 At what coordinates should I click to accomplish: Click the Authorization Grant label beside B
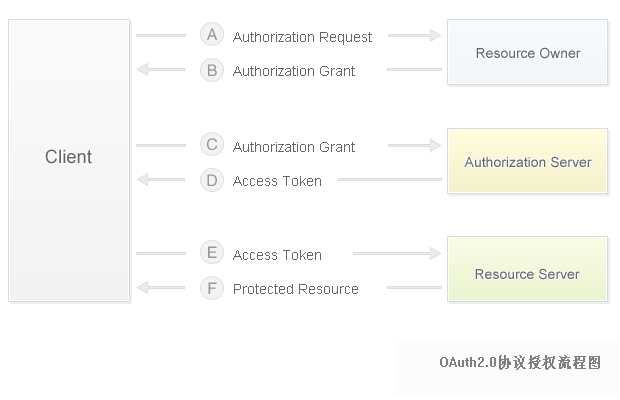tap(294, 71)
